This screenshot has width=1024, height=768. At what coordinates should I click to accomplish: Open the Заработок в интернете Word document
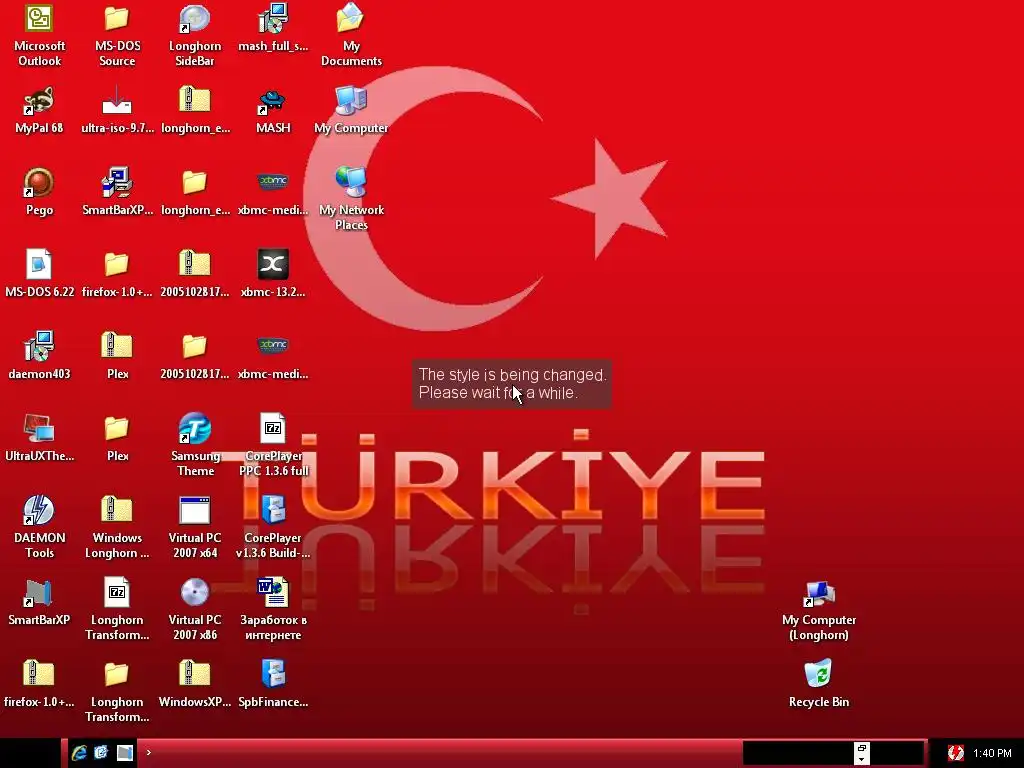point(273,593)
